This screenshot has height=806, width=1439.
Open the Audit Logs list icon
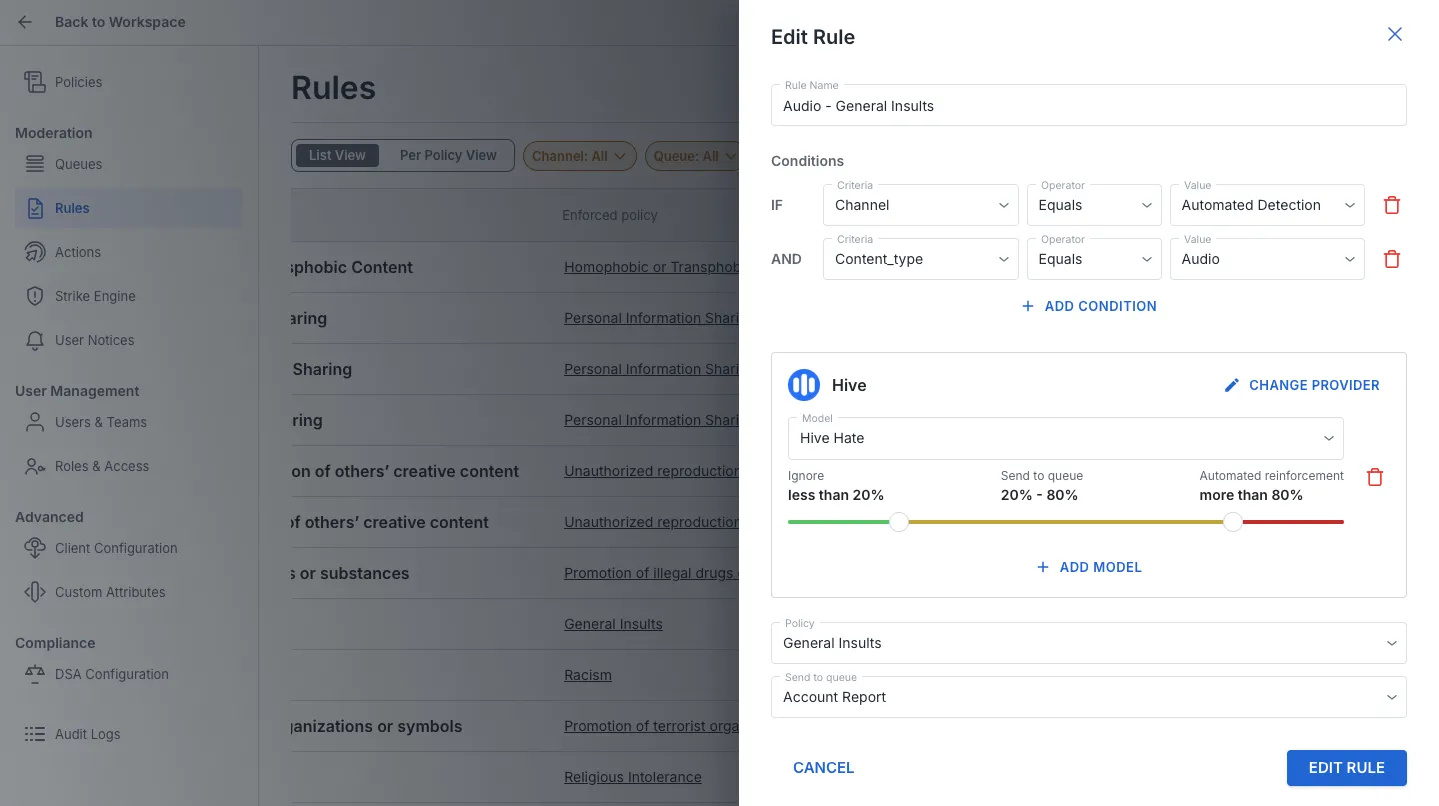point(35,734)
